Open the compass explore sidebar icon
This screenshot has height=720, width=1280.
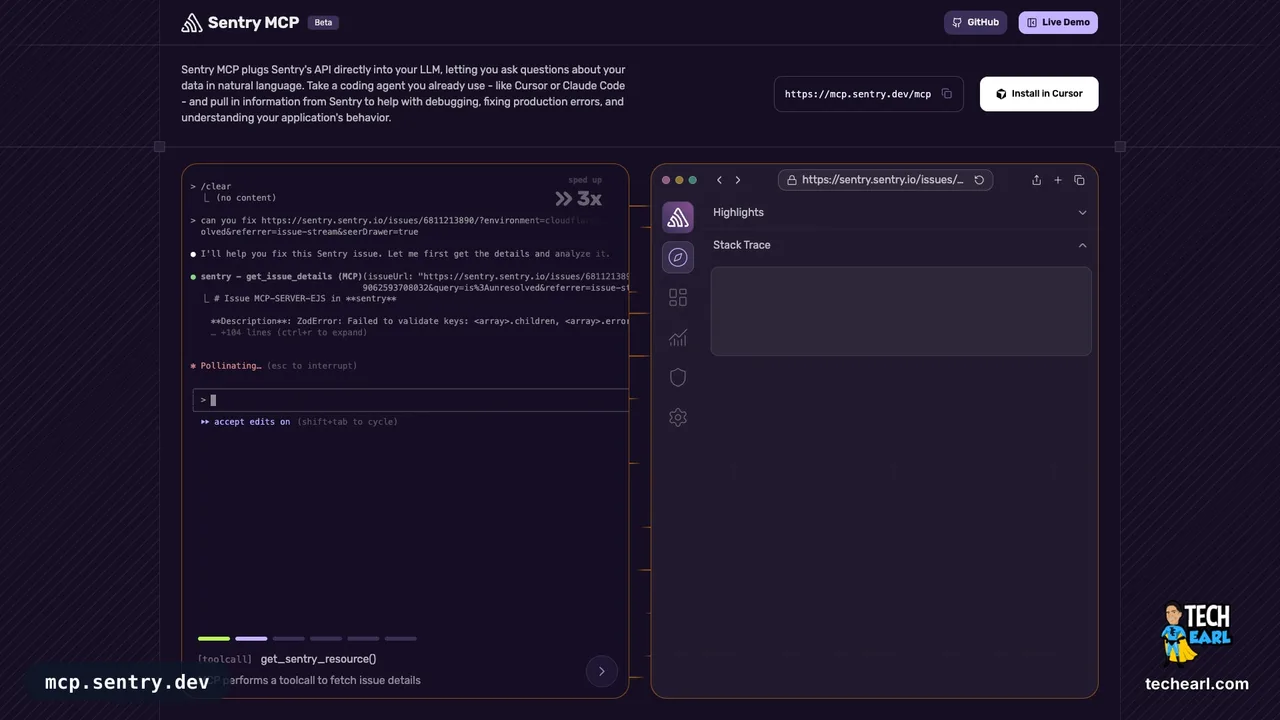pyautogui.click(x=678, y=257)
